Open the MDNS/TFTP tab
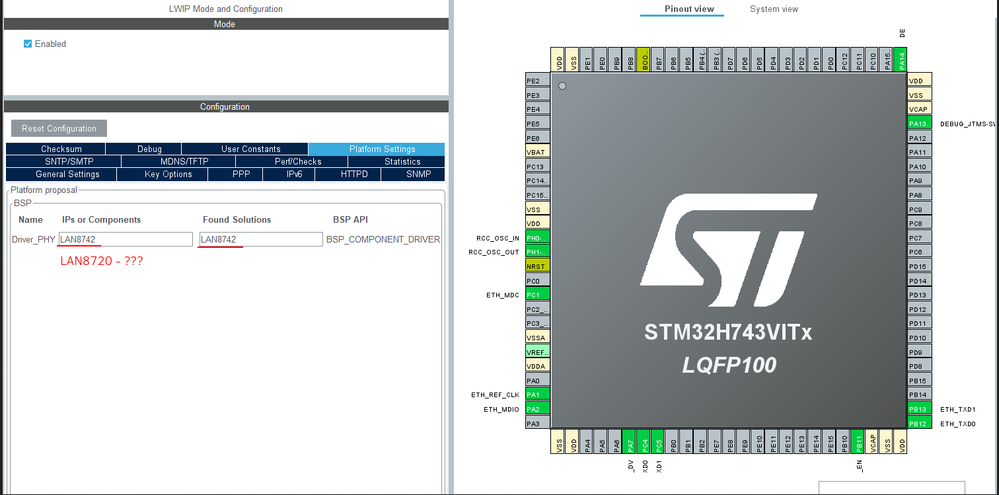The width and height of the screenshot is (999, 495). (178, 162)
